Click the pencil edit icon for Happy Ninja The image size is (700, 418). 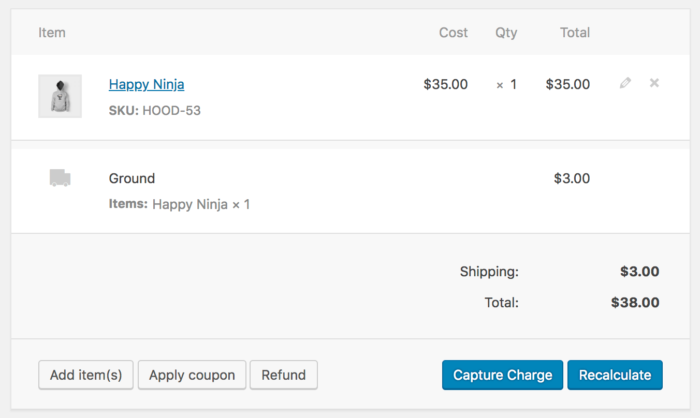coord(625,83)
